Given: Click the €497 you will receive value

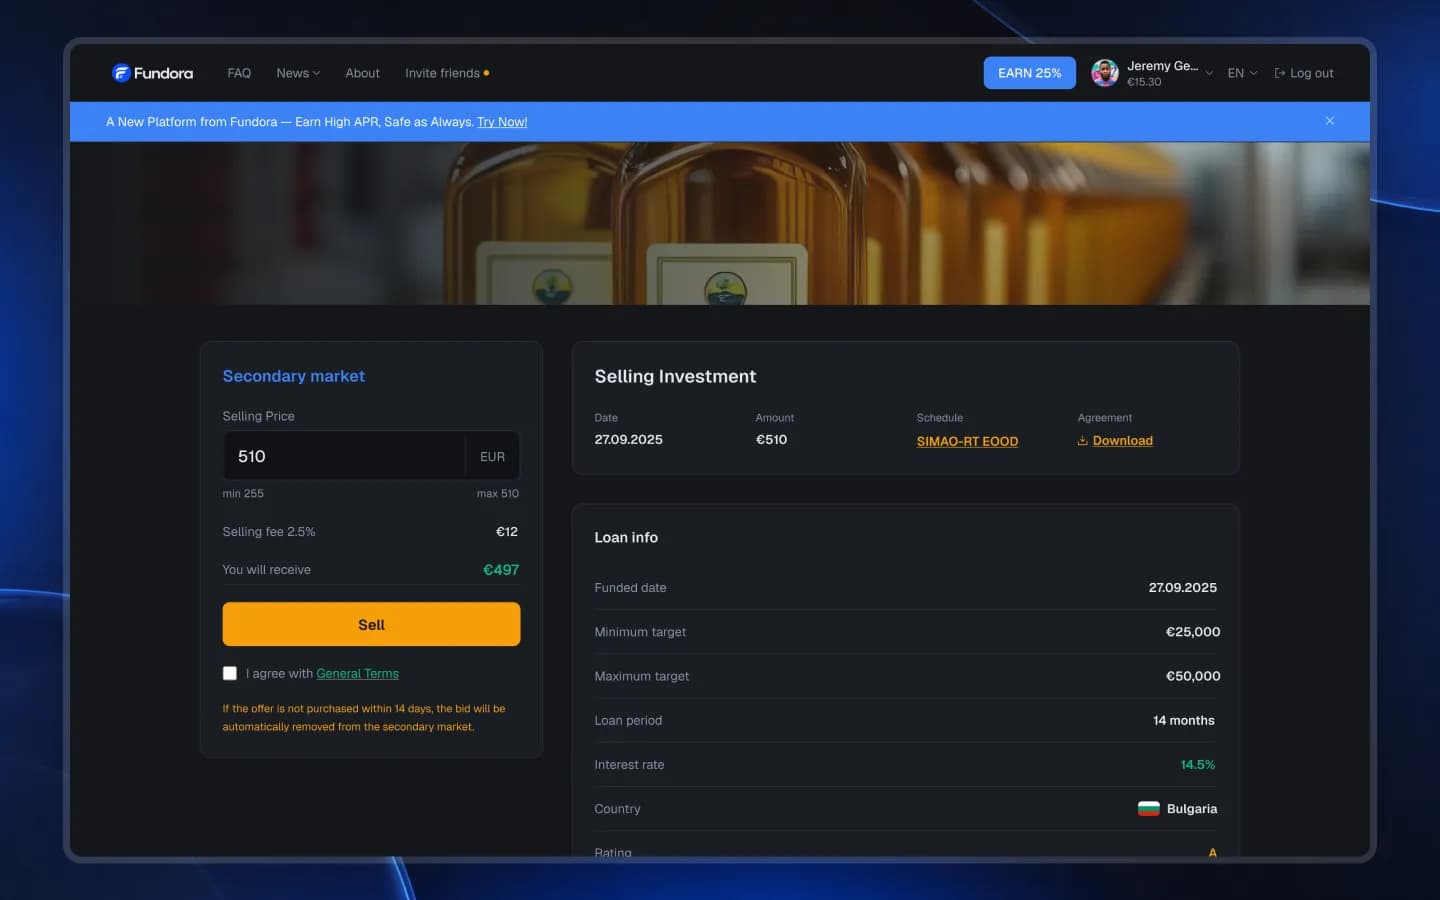Looking at the screenshot, I should coord(501,570).
